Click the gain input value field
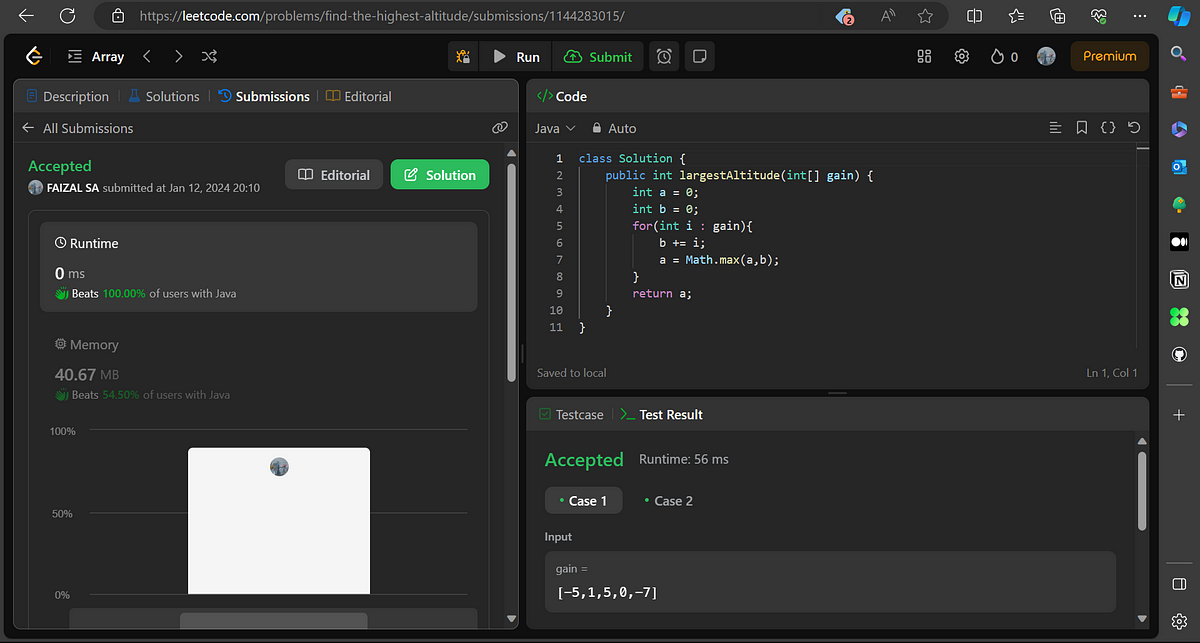1200x643 pixels. click(830, 582)
